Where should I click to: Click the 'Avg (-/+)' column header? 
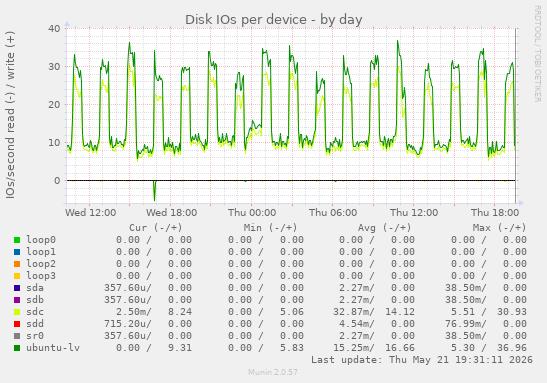point(384,228)
